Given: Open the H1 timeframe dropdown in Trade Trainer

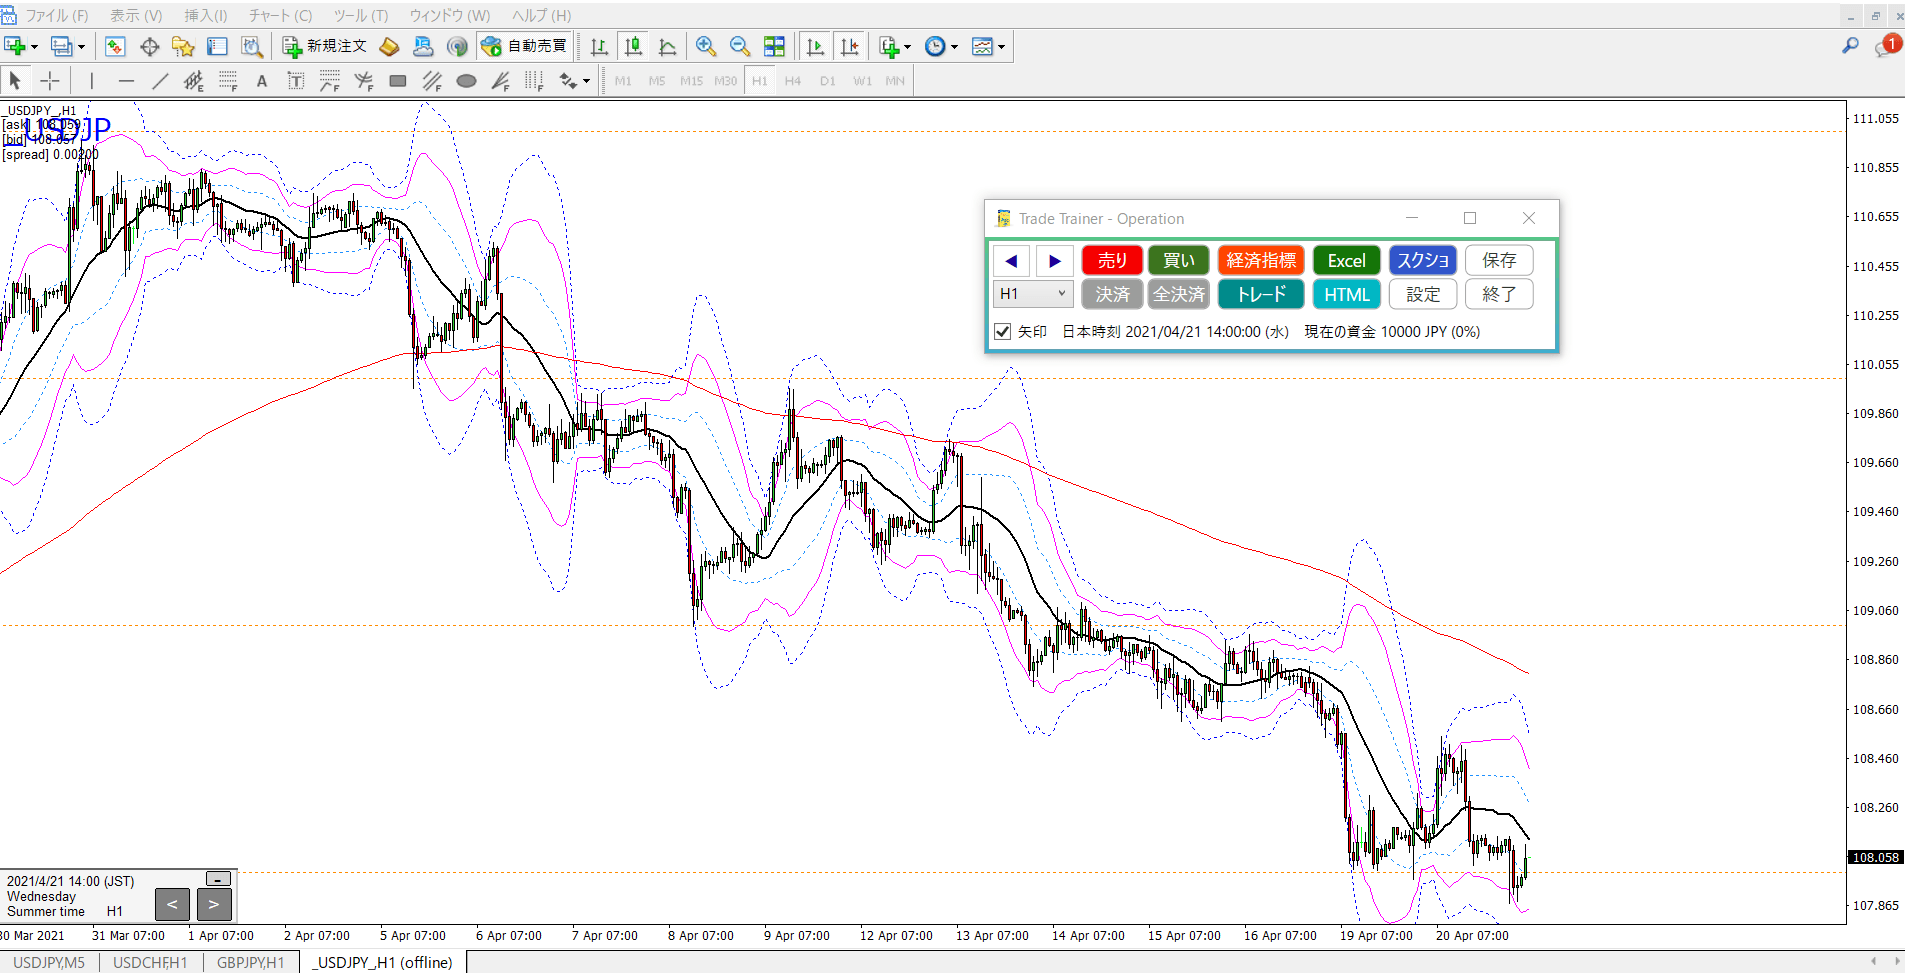Looking at the screenshot, I should click(1034, 294).
